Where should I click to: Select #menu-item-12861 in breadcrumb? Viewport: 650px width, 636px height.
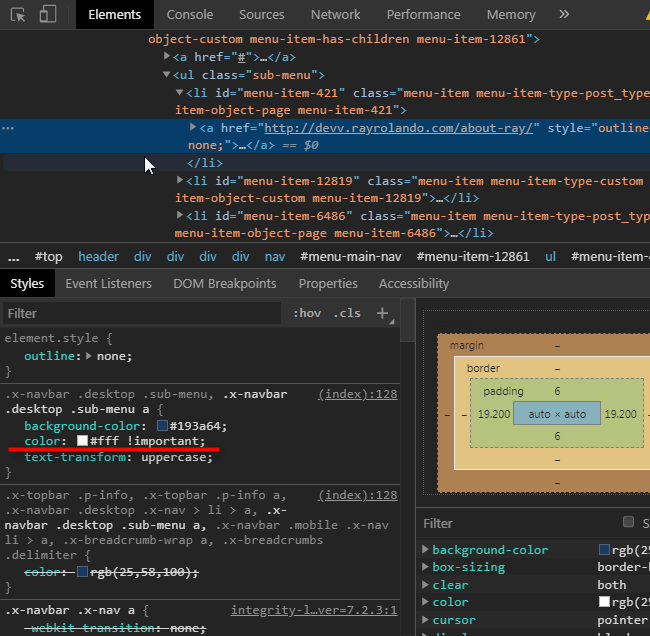[x=473, y=257]
